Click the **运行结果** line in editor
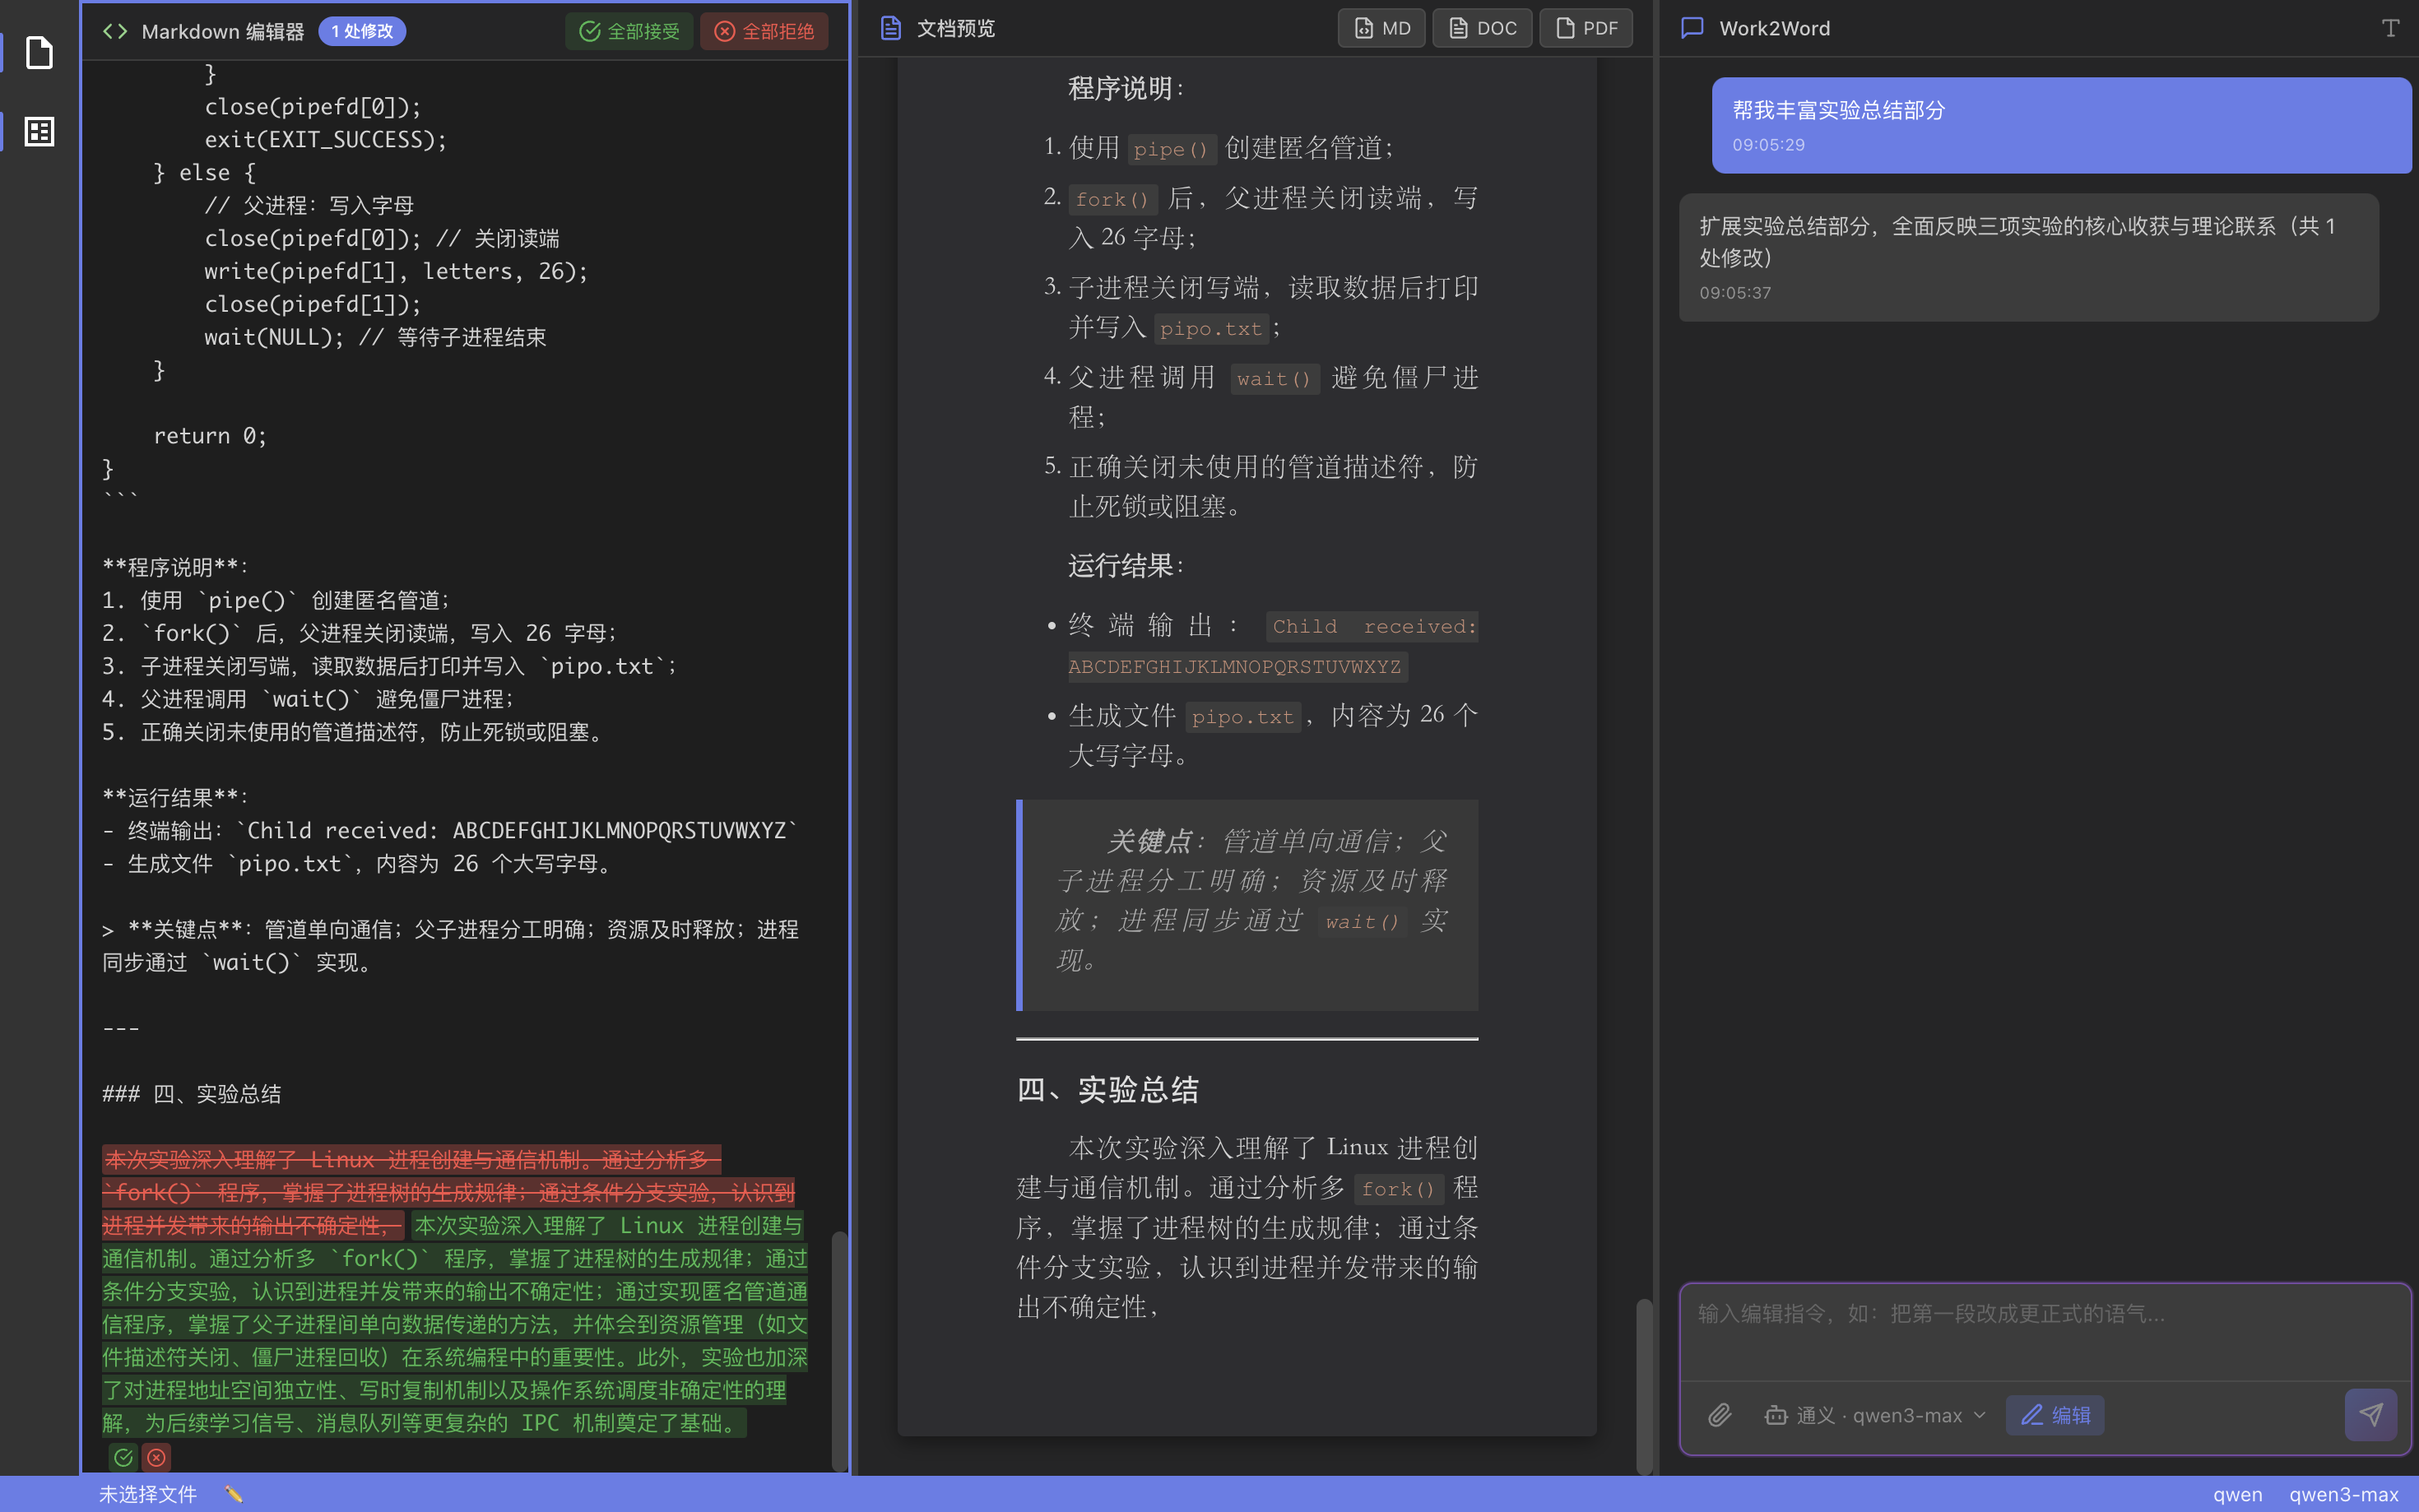The width and height of the screenshot is (2419, 1512). coord(175,797)
